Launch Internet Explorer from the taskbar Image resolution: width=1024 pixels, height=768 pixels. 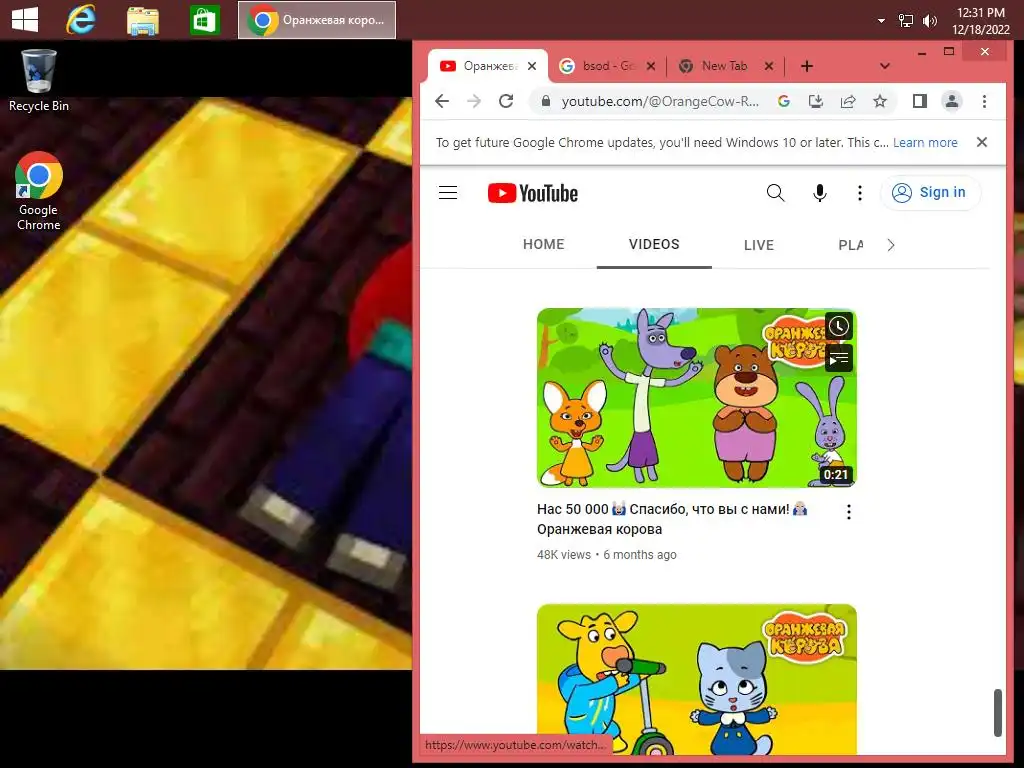(x=81, y=20)
